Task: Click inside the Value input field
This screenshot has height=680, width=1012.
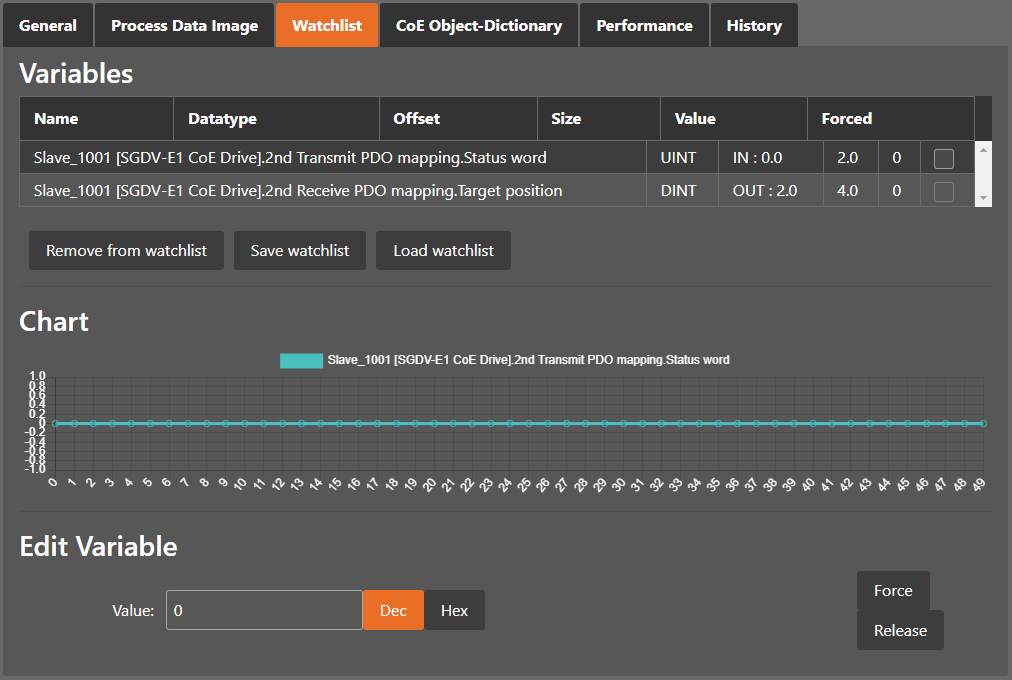Action: click(x=264, y=609)
